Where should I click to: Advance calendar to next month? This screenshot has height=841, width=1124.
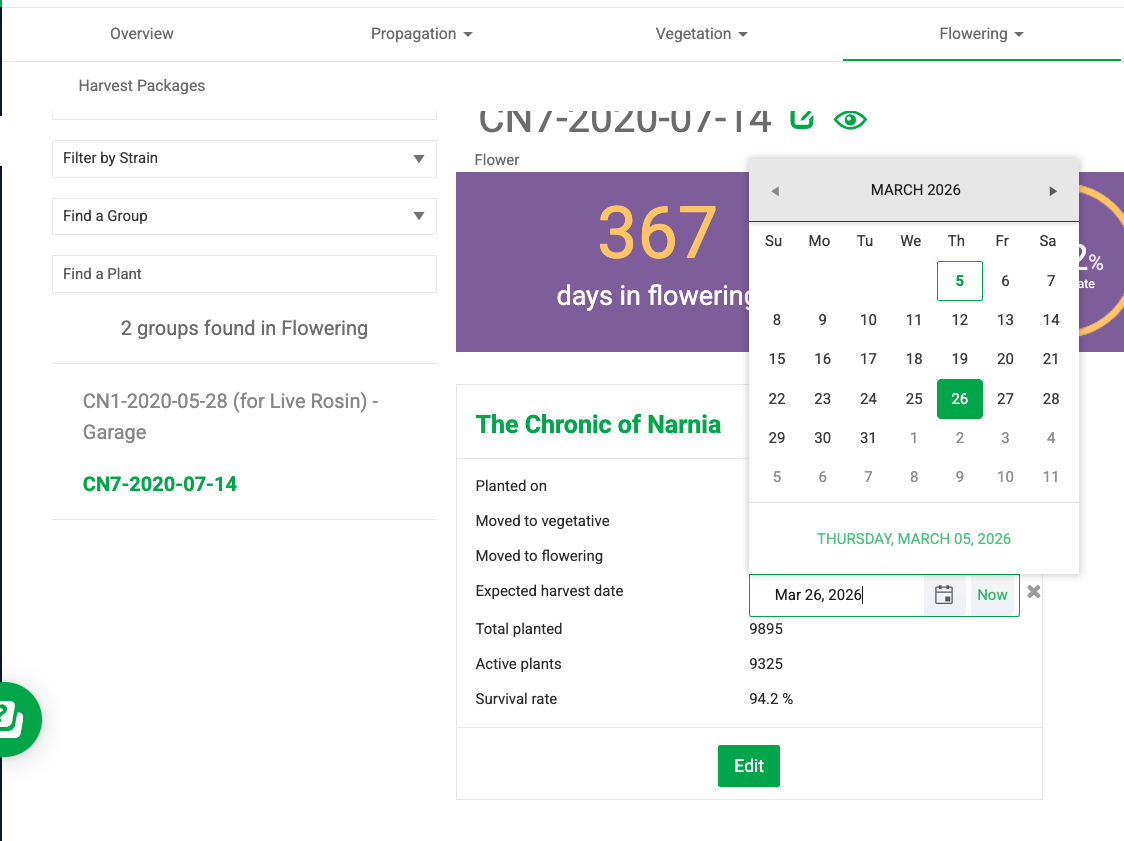pos(1053,191)
